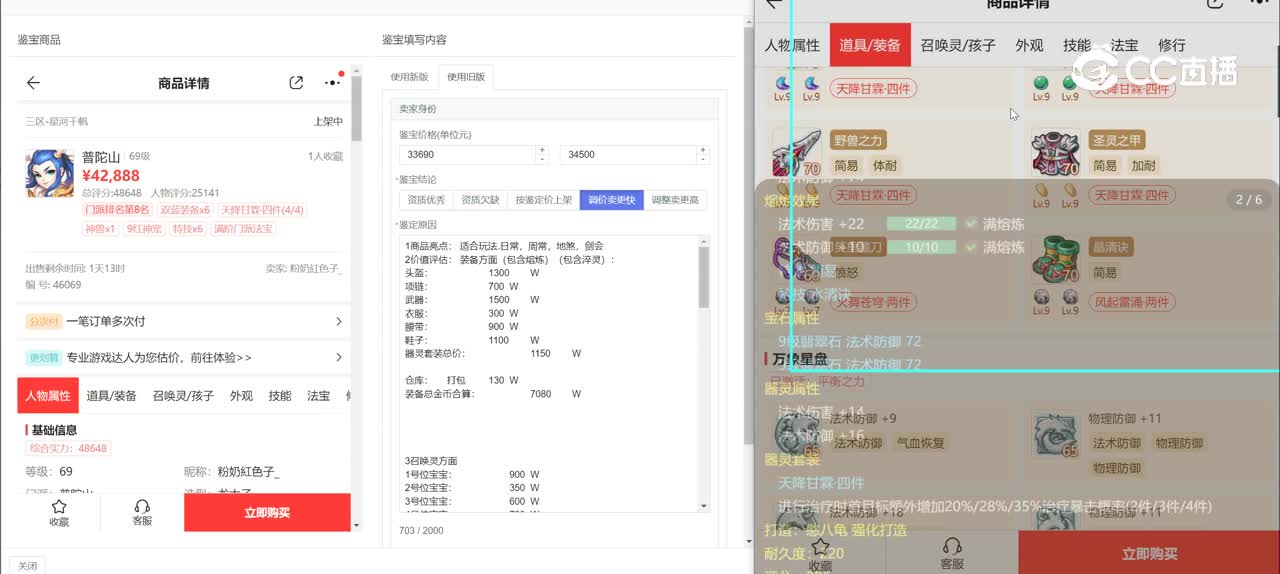Open 修行 tab in right panel
Viewport: 1280px width, 574px height.
coord(1172,45)
